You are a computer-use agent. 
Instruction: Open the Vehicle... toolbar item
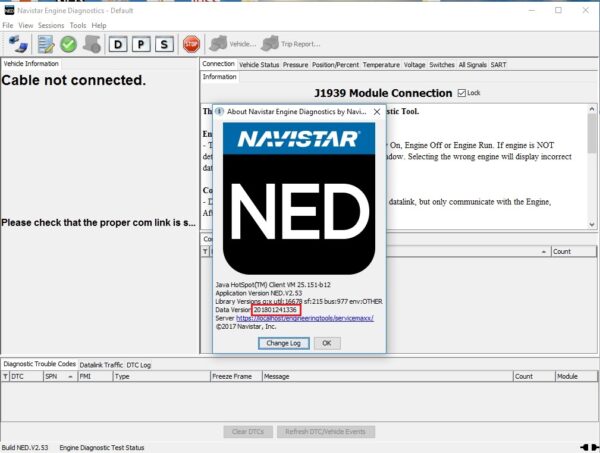233,44
